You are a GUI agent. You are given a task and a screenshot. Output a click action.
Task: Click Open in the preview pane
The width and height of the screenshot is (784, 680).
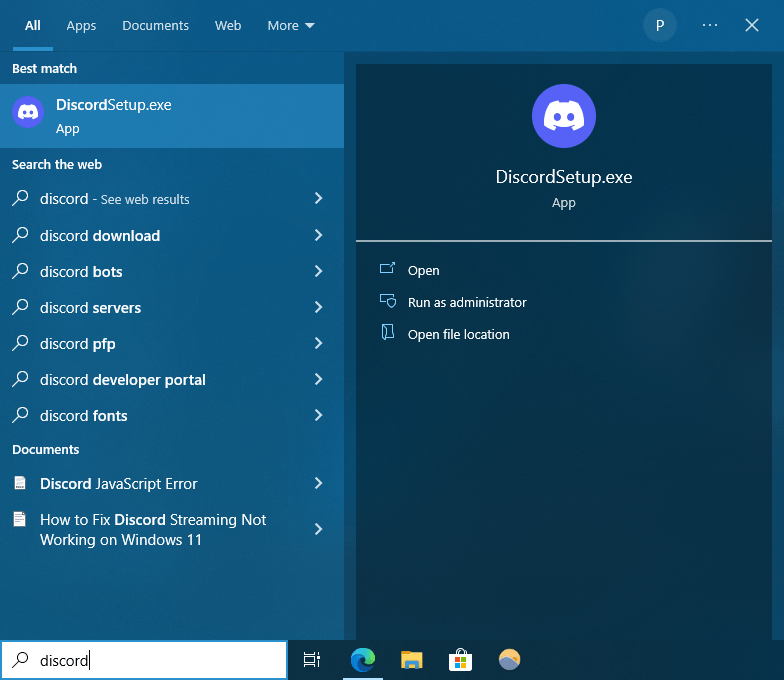click(423, 270)
